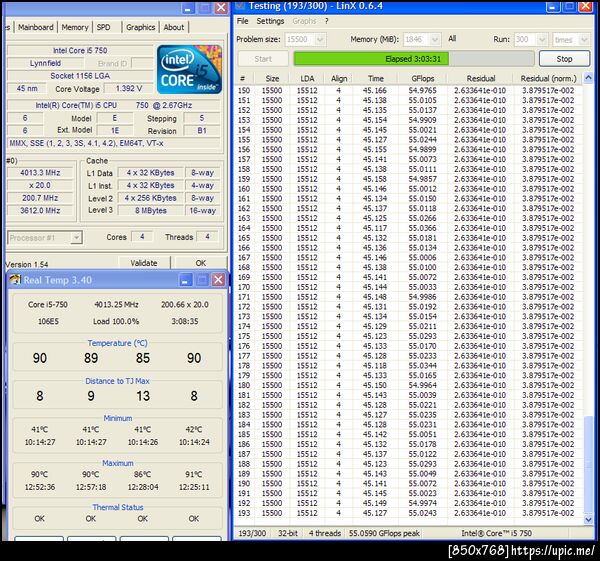The image size is (600, 561).
Task: Switch to the About tab in CPU-Z
Action: tap(174, 27)
